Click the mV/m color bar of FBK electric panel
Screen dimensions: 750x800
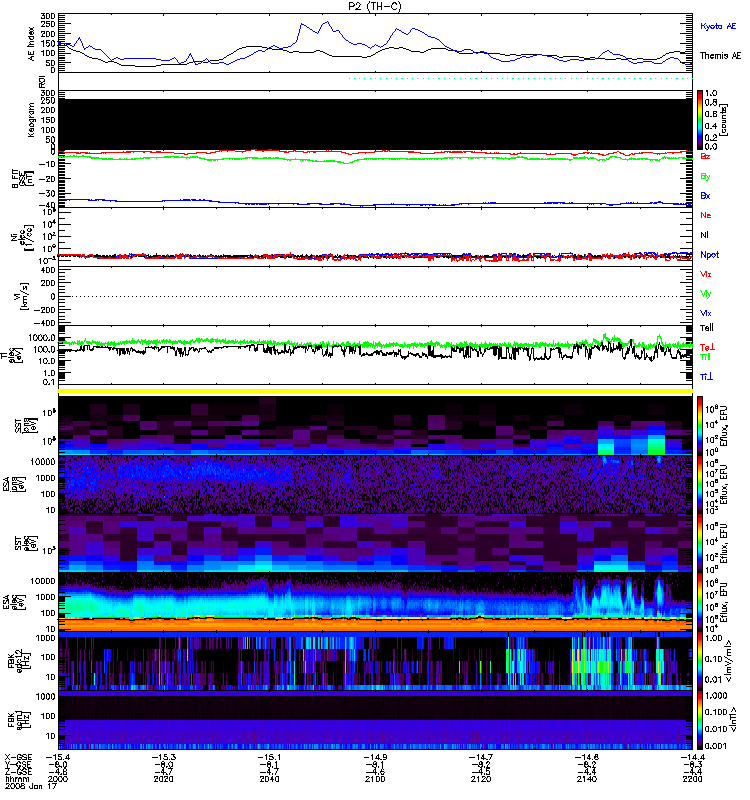coord(700,661)
